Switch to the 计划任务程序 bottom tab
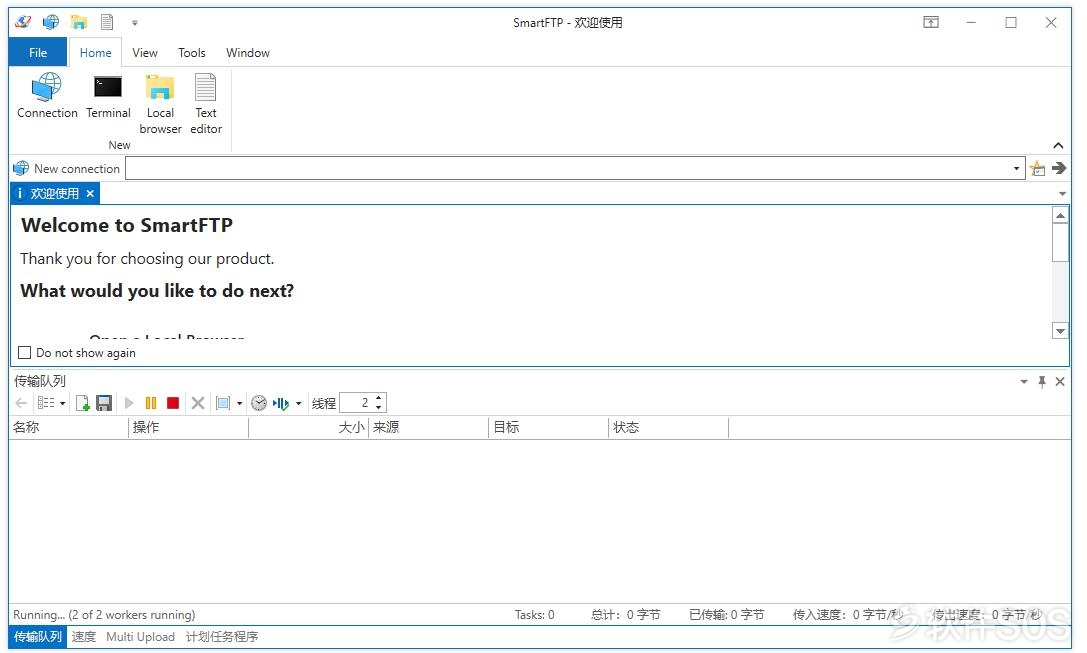 [x=222, y=636]
